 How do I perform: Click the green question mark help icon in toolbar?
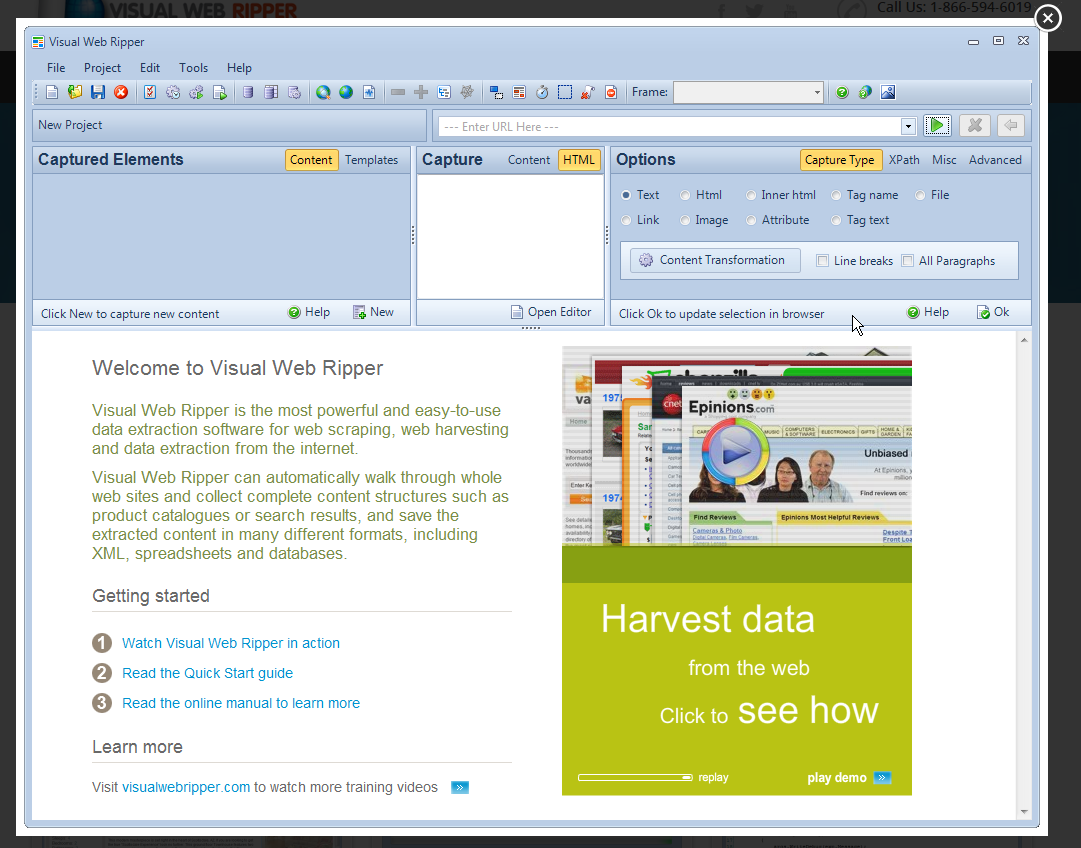[842, 92]
